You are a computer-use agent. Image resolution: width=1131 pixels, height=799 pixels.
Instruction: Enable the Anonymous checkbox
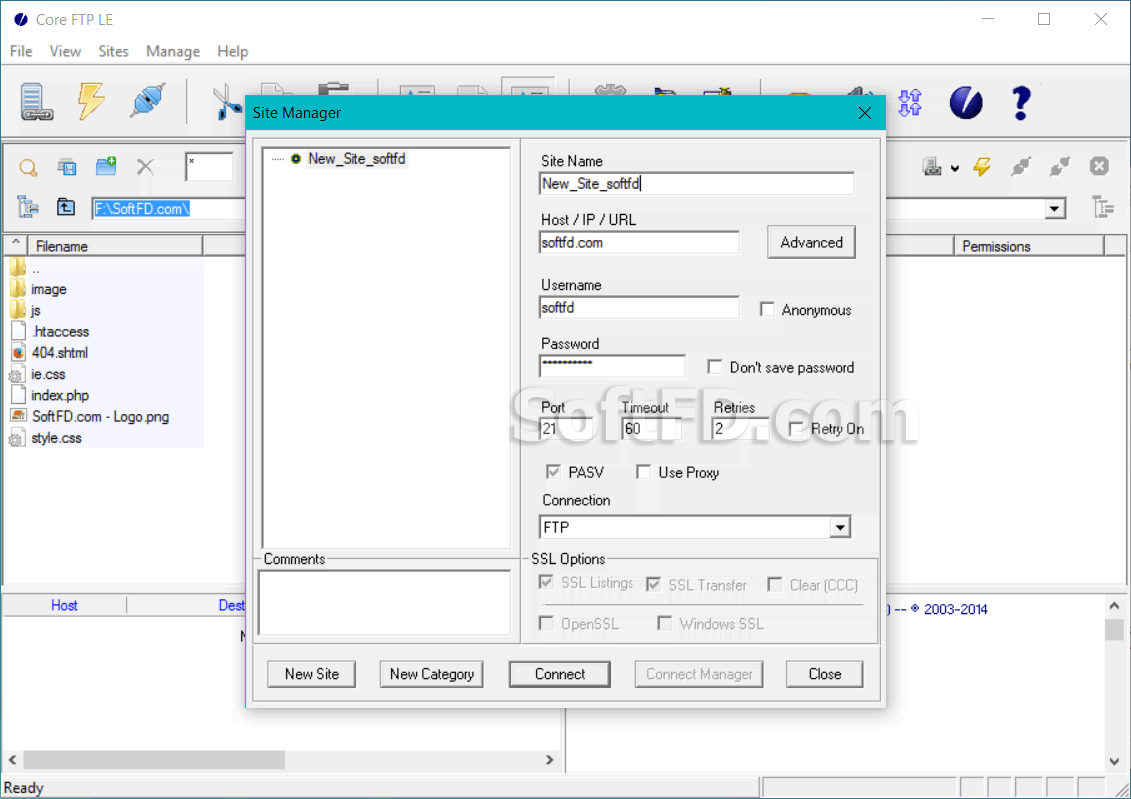coord(767,309)
